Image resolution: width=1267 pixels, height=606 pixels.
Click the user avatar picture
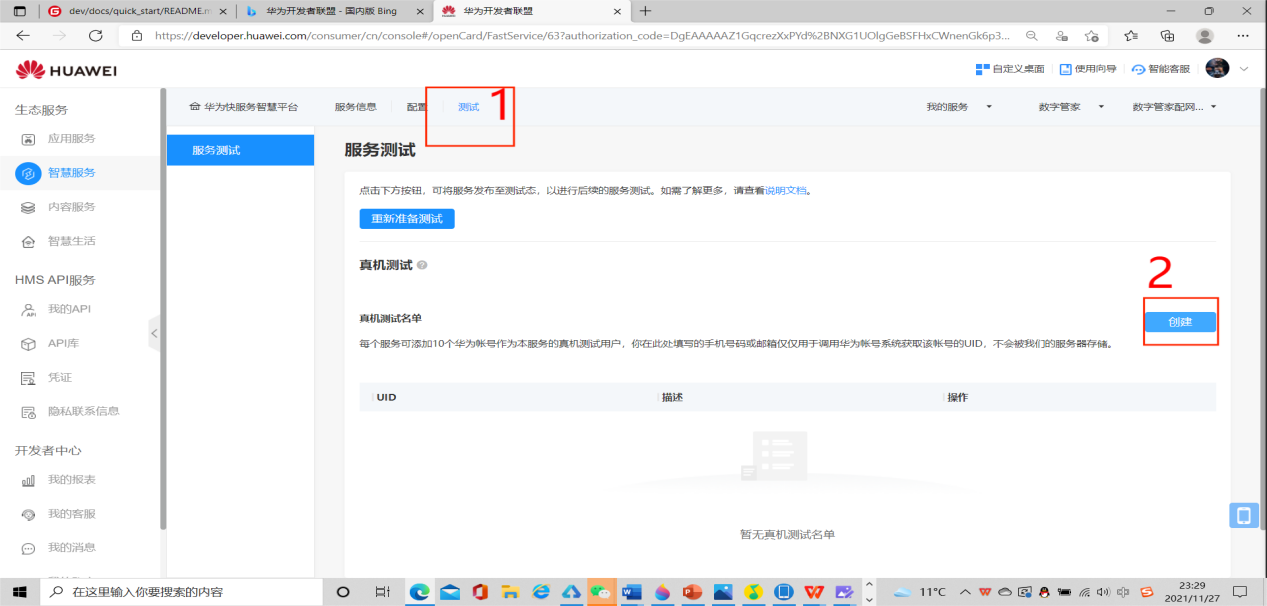click(1217, 68)
